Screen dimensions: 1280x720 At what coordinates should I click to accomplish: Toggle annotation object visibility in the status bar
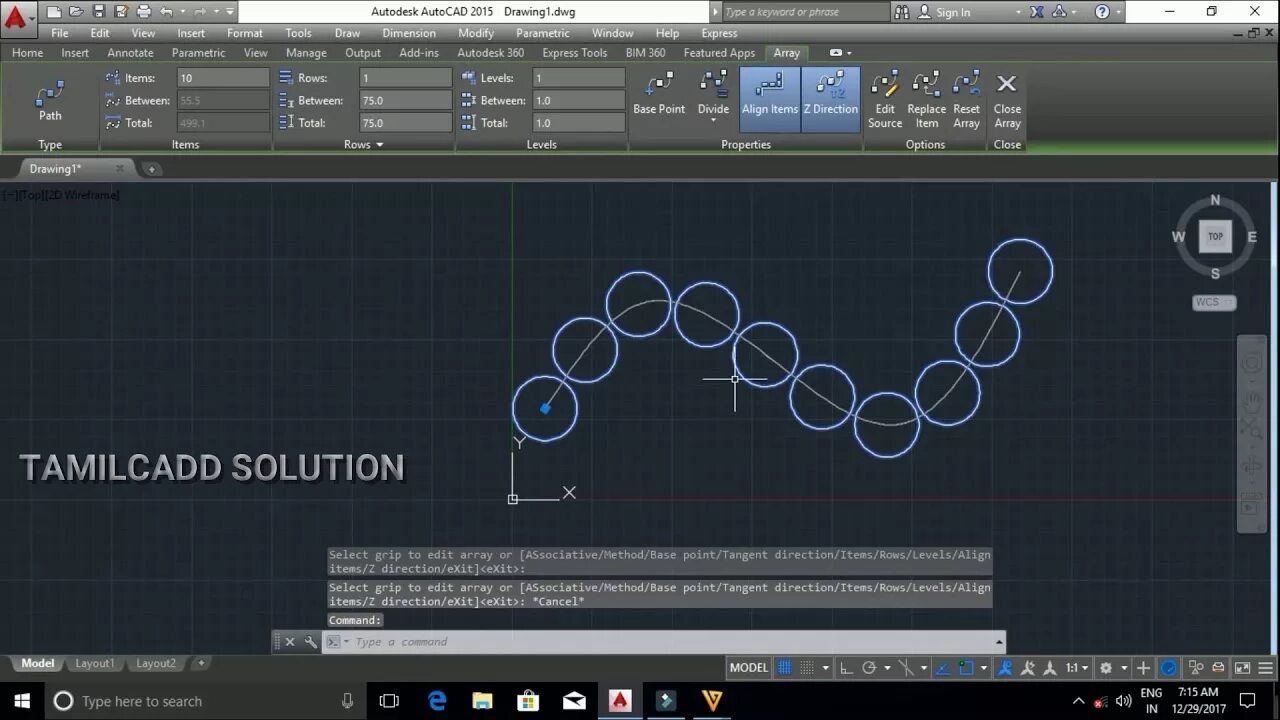[x=1004, y=668]
